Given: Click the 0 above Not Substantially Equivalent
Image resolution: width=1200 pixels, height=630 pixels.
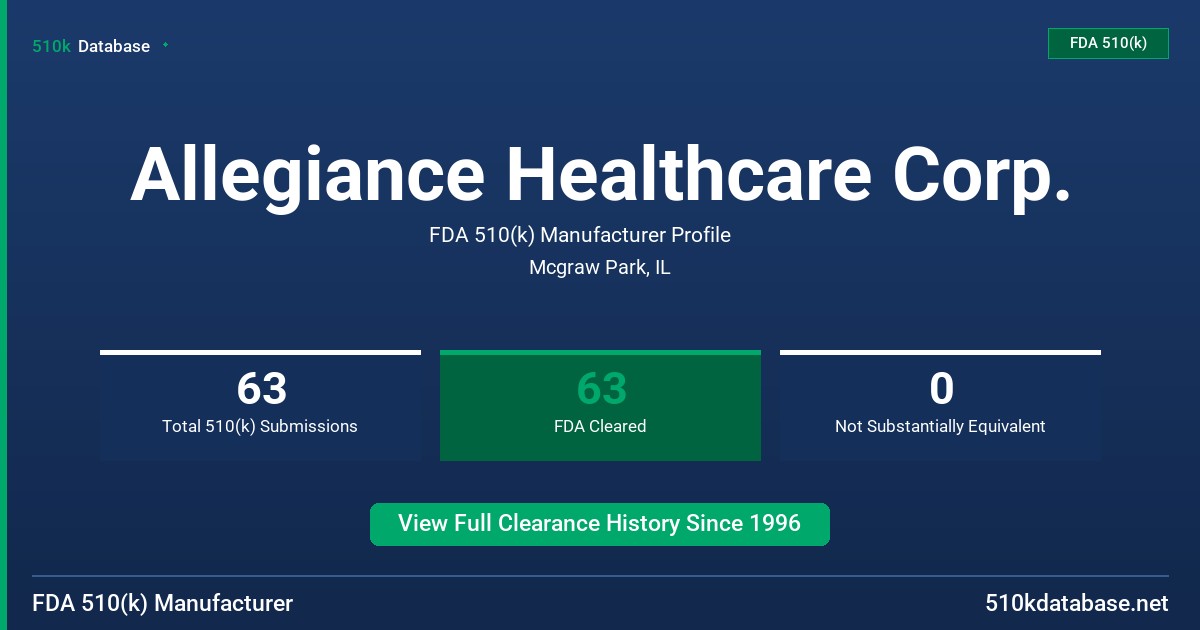Looking at the screenshot, I should (941, 388).
